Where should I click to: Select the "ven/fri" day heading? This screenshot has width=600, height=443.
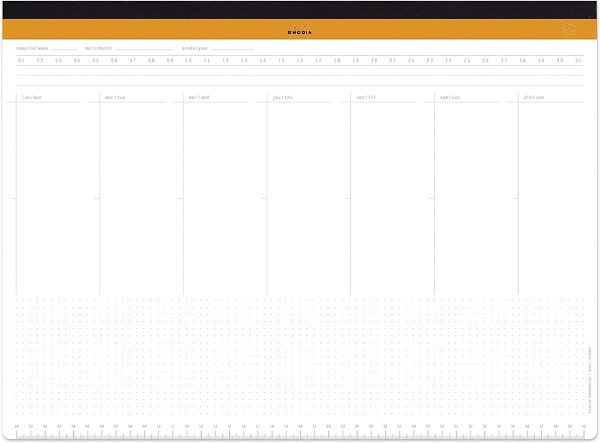click(x=366, y=98)
